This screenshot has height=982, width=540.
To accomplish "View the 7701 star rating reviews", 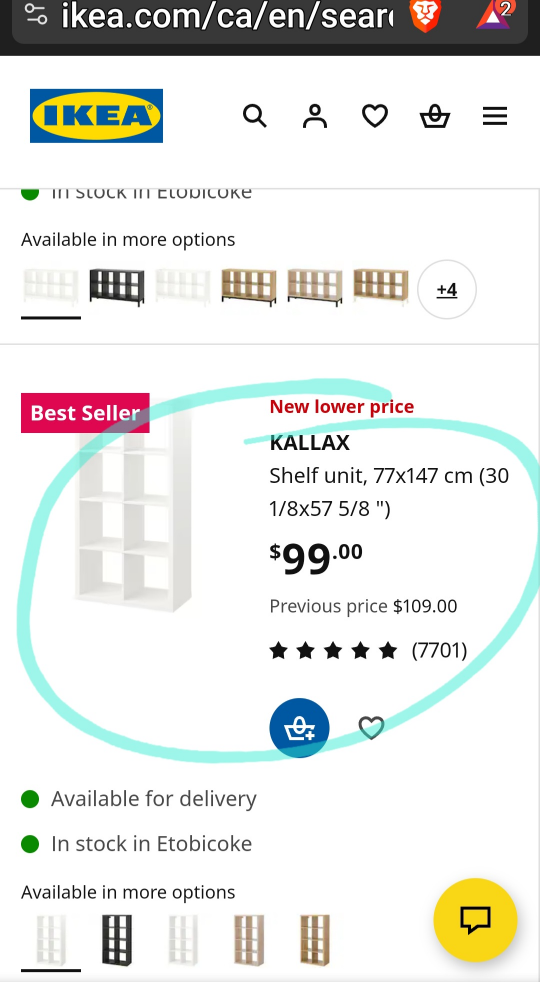I will [x=368, y=651].
